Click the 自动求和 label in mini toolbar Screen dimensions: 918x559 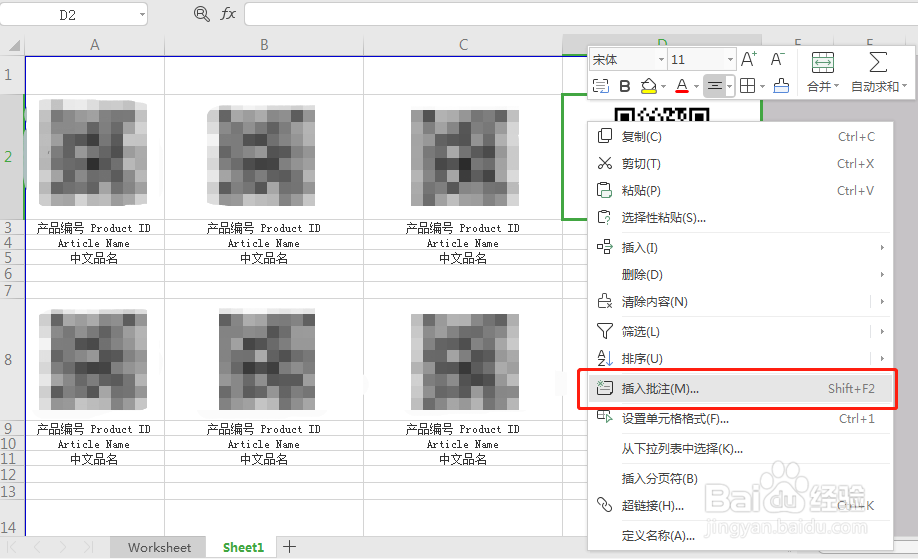[x=875, y=87]
